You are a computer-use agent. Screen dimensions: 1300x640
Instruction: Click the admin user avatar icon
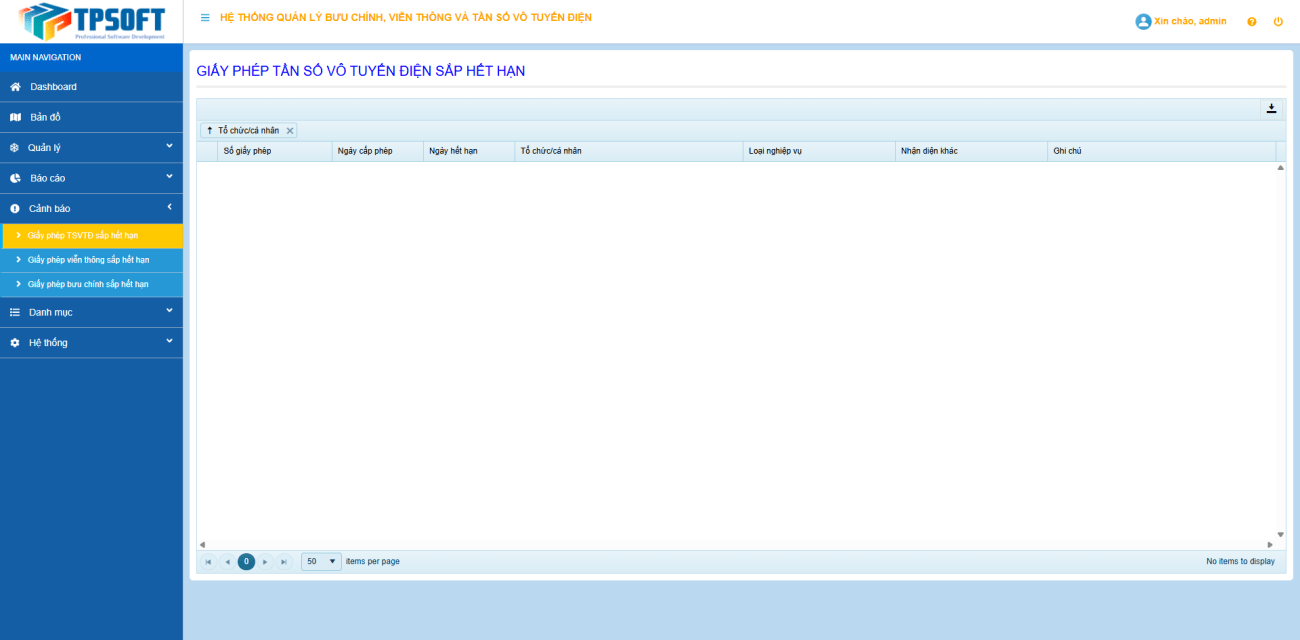[1143, 21]
